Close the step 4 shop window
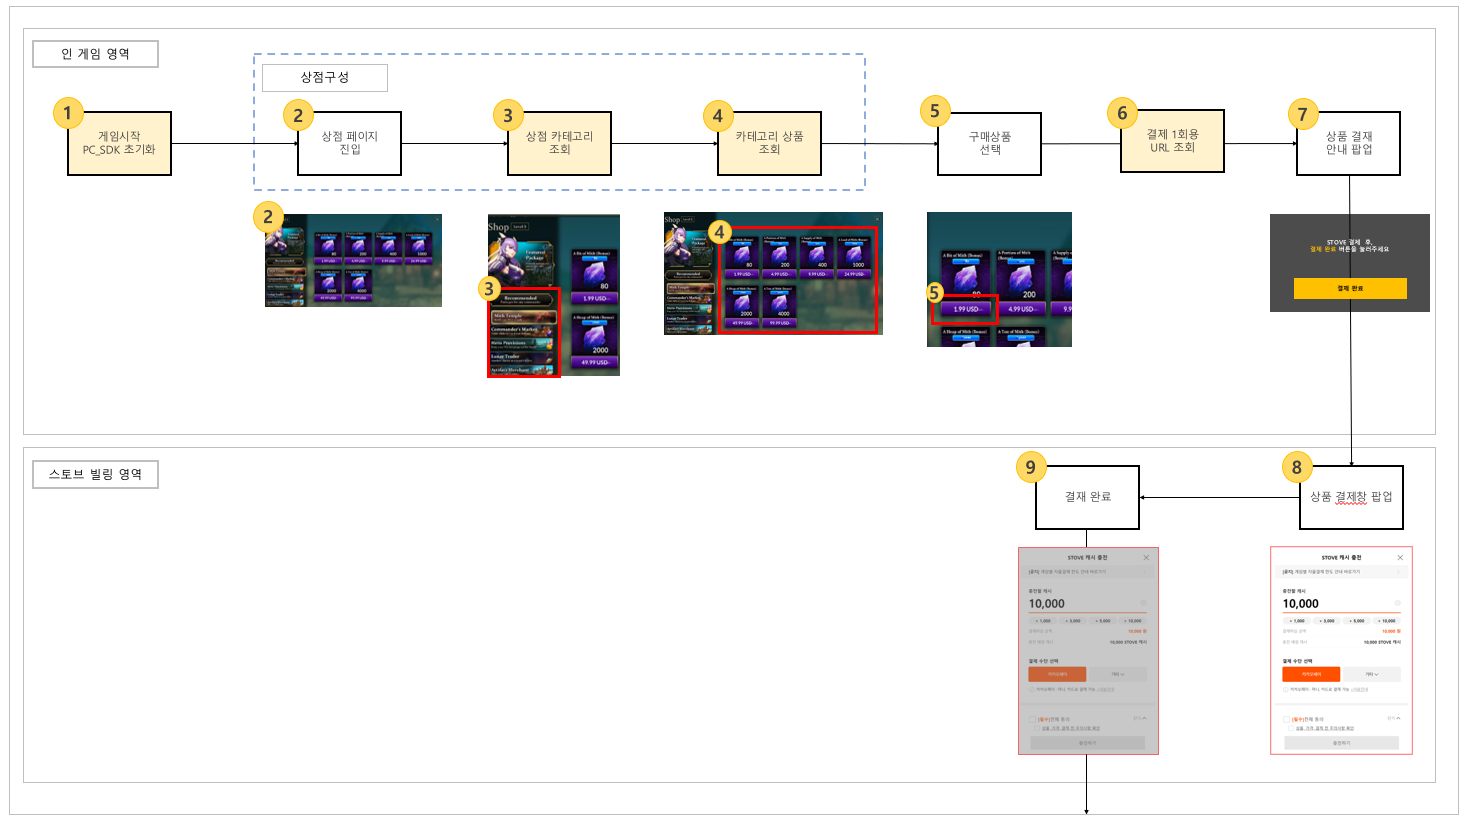Viewport: 1467px width, 823px height. click(877, 219)
